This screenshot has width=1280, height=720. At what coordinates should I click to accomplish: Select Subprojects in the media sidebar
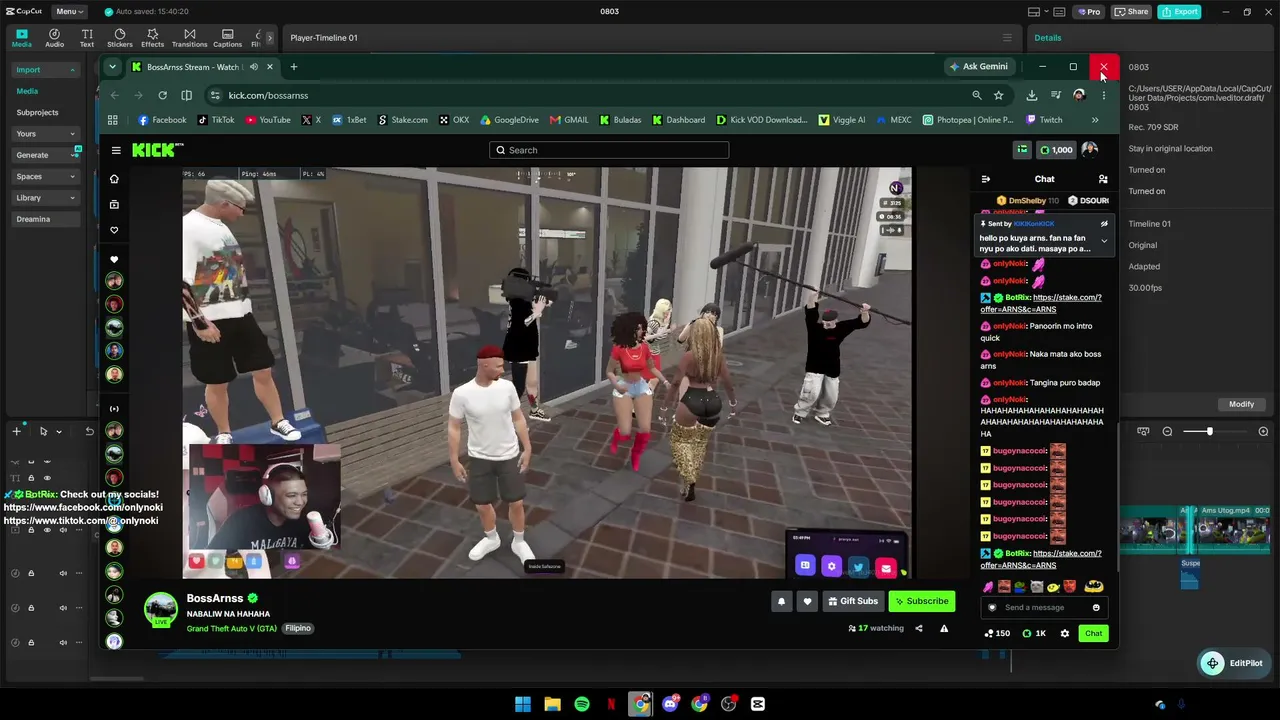coord(37,113)
